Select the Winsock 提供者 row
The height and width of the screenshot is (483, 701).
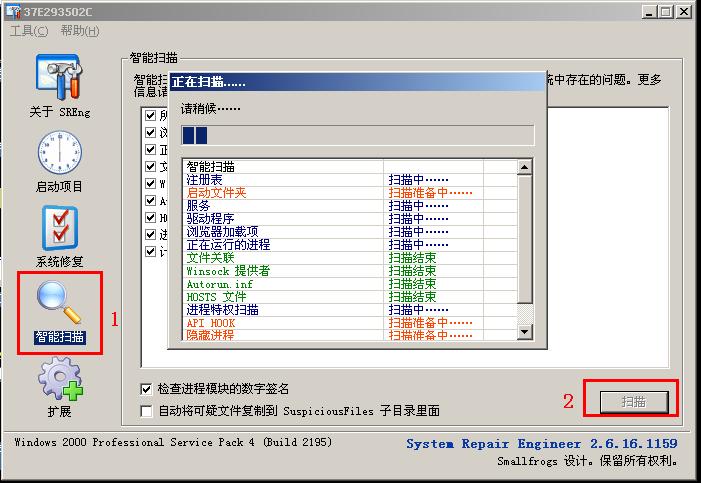coord(350,271)
